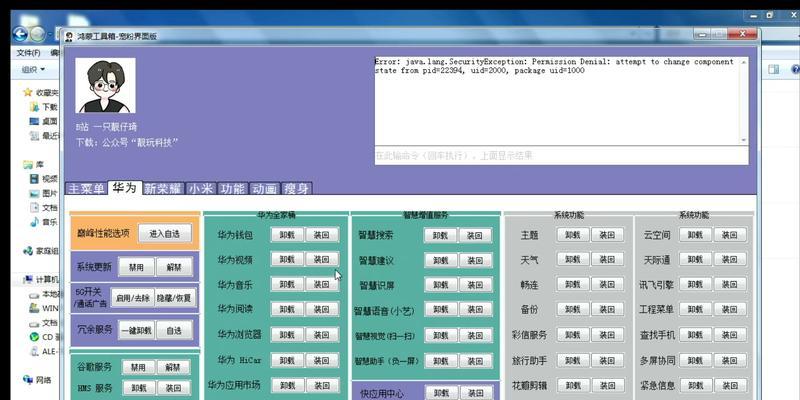Image resolution: width=800 pixels, height=400 pixels.
Task: Click 卸载 for HMS 服务
Action: click(138, 388)
